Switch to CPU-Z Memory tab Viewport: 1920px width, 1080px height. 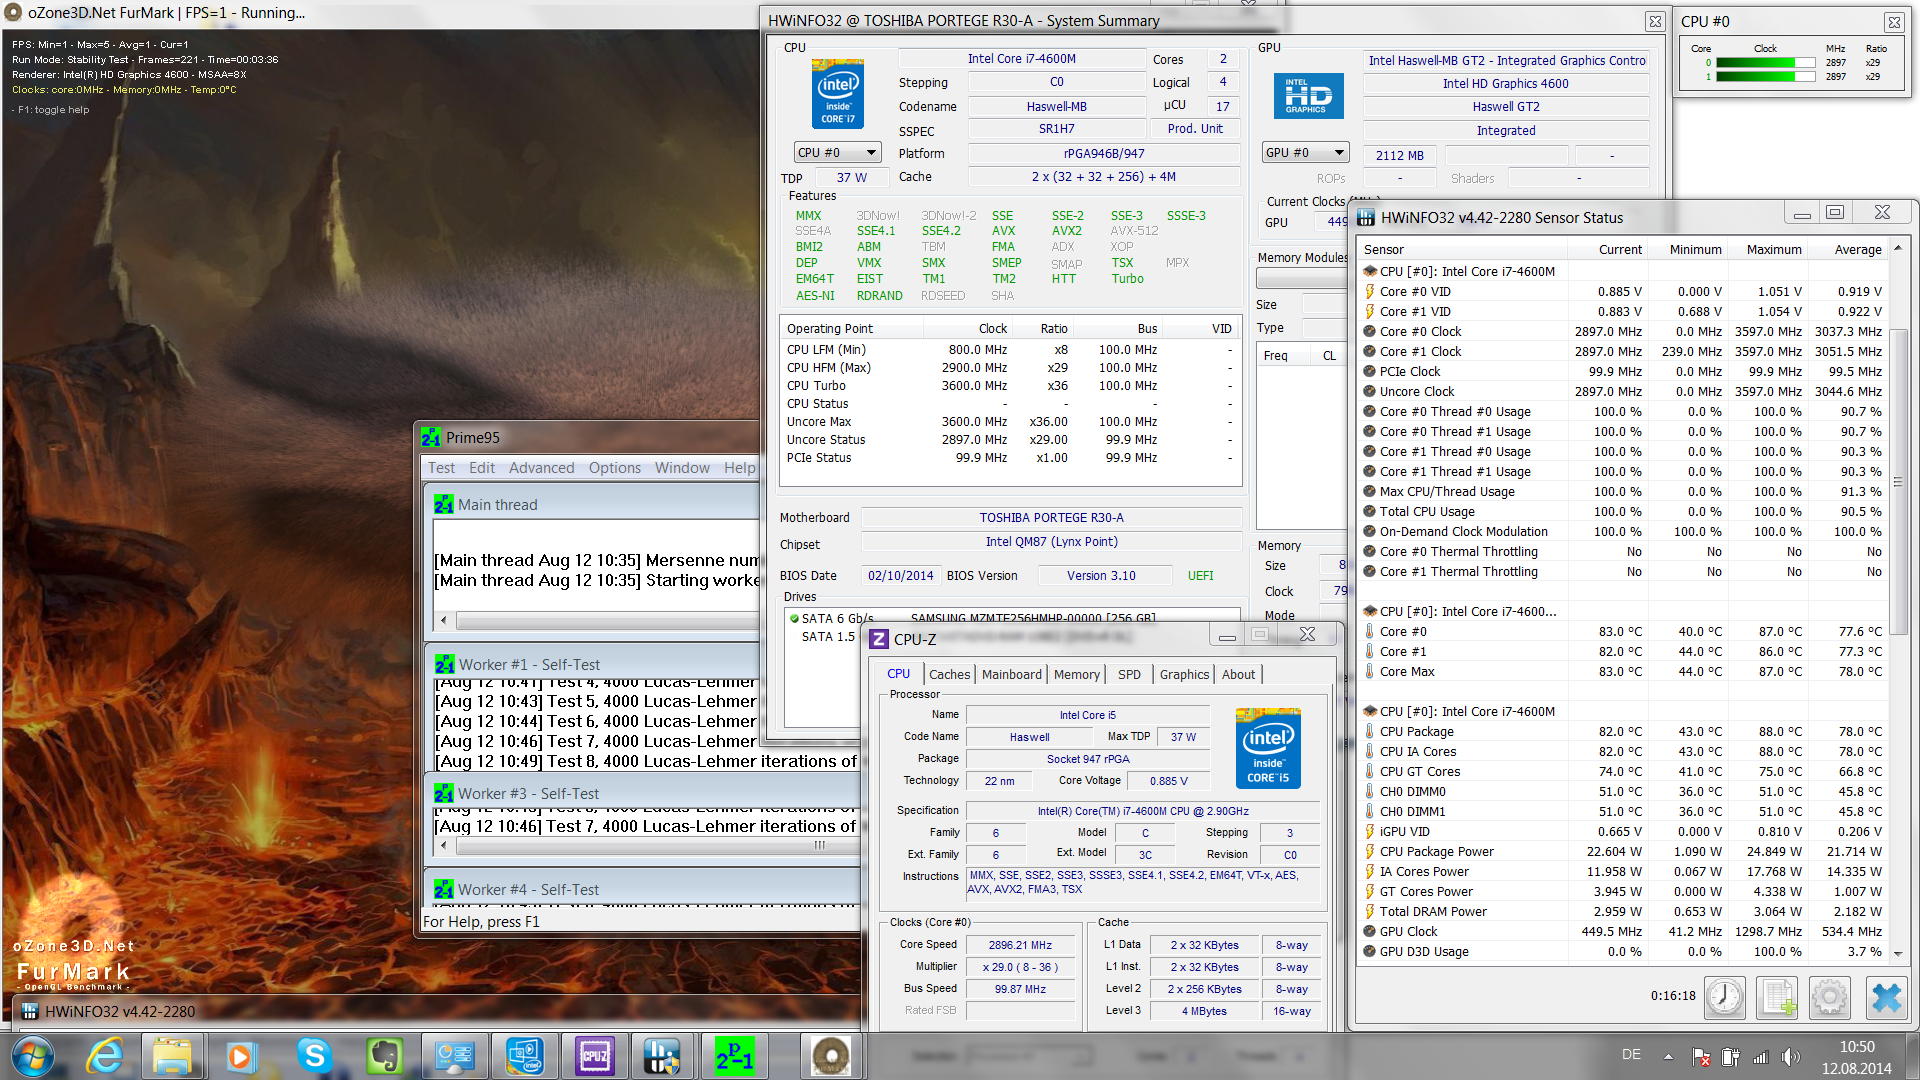[1076, 675]
